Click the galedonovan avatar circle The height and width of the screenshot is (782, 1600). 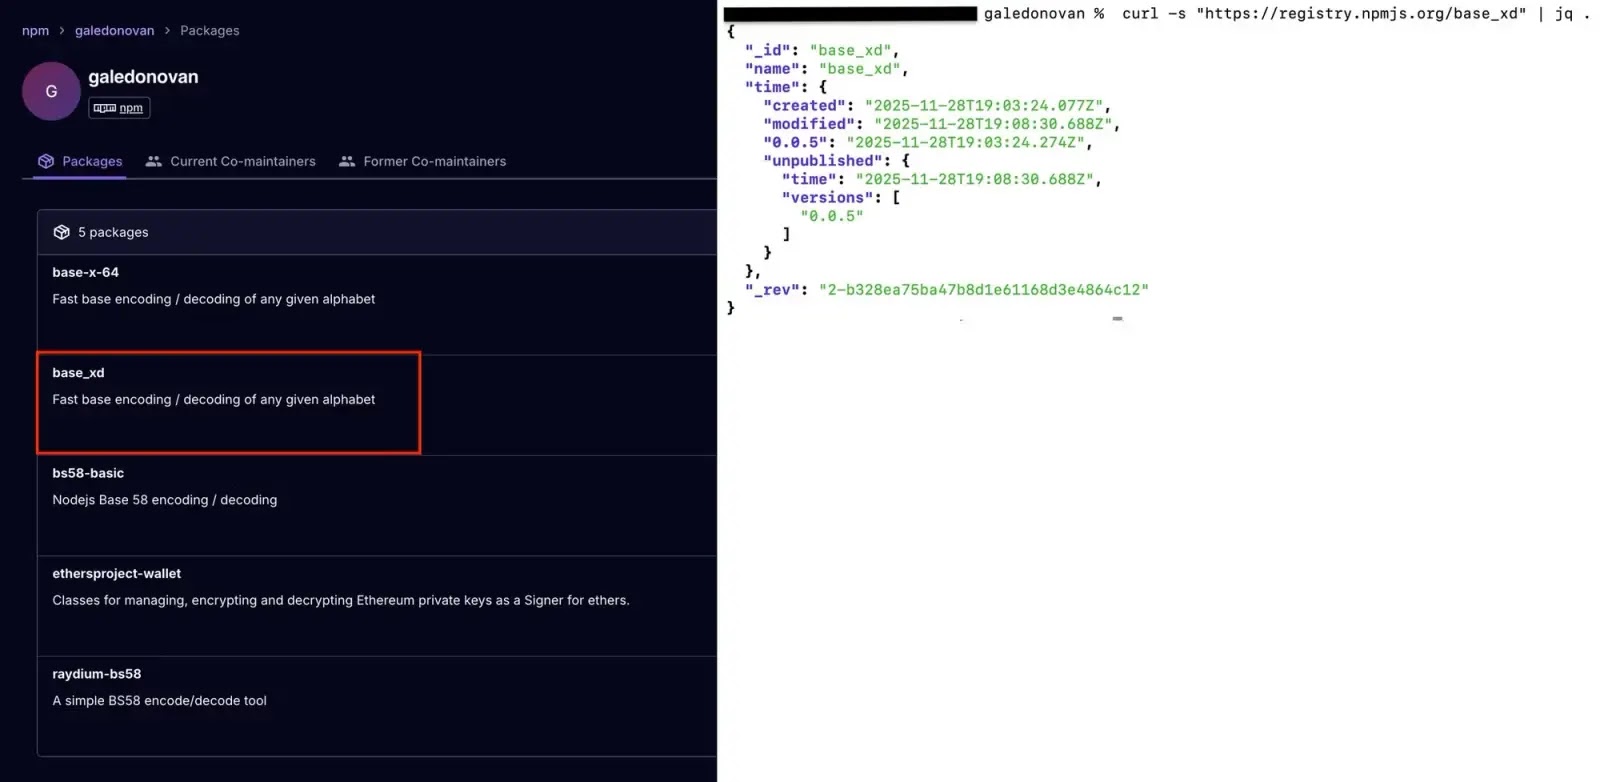click(x=51, y=91)
